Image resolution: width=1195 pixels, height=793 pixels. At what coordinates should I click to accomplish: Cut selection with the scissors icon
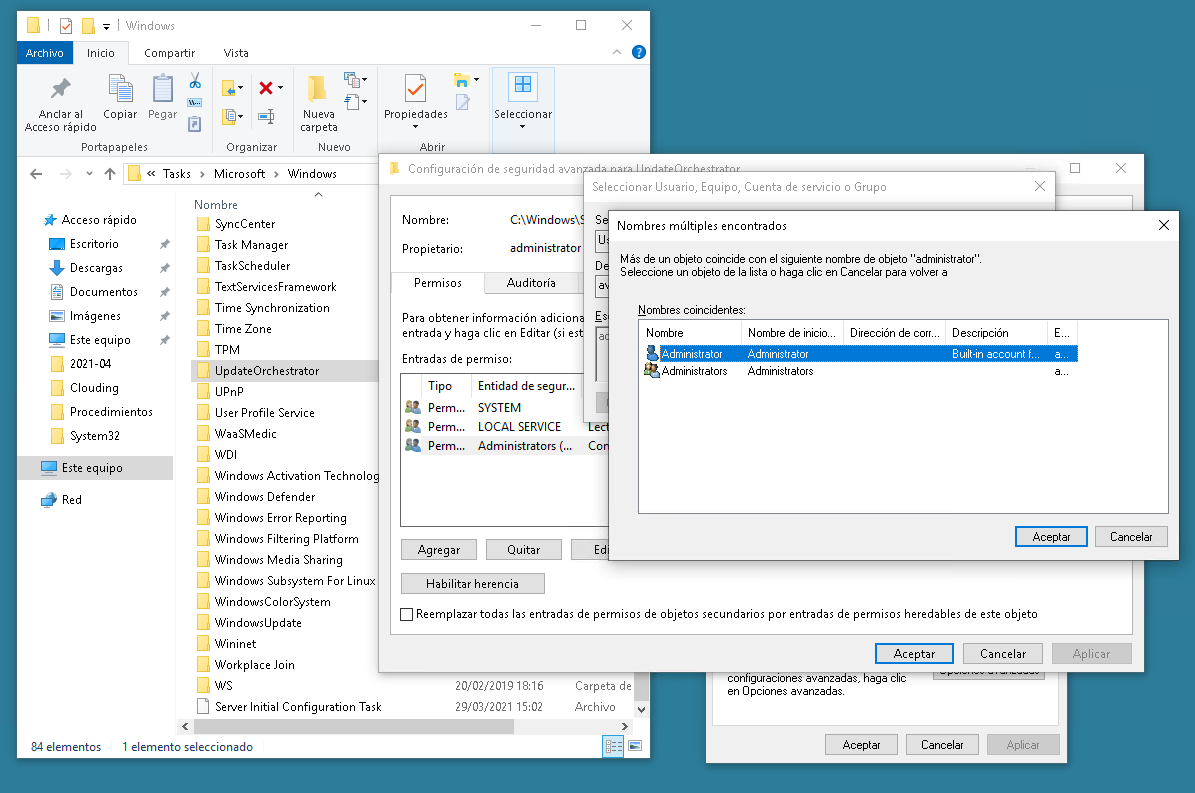click(195, 81)
